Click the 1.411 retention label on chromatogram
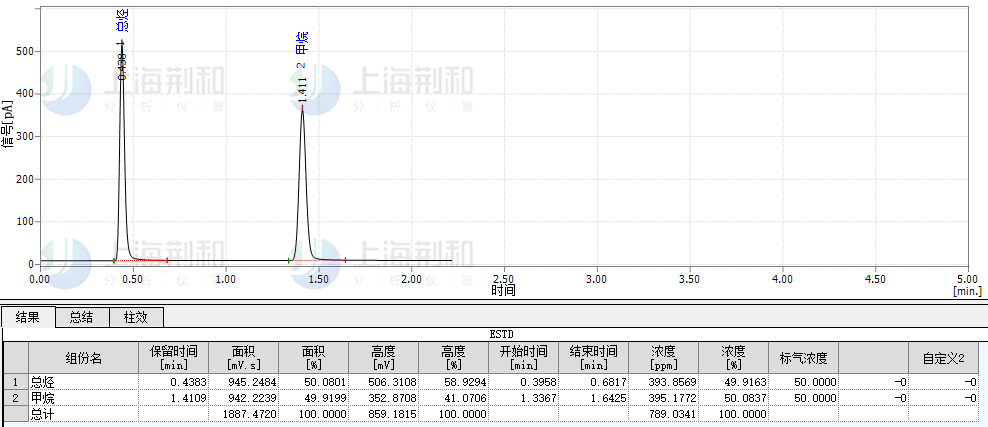Viewport: 988px width, 427px height. [x=302, y=89]
